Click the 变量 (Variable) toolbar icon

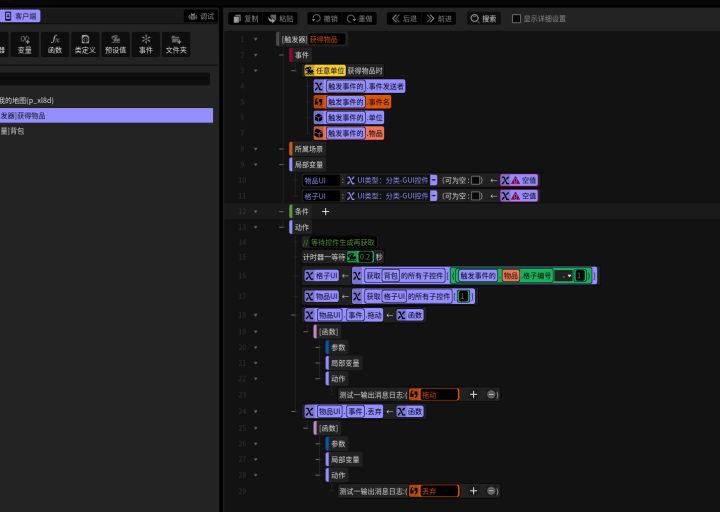pos(25,43)
